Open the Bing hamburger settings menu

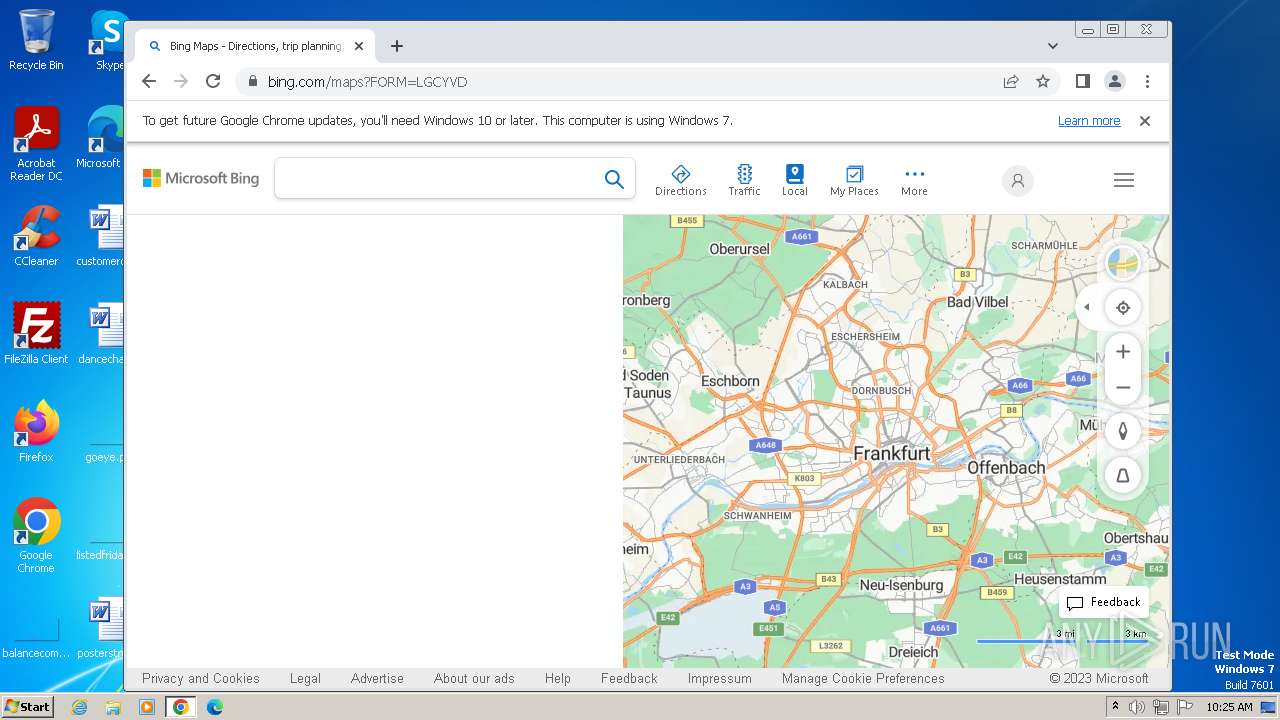coord(1124,180)
